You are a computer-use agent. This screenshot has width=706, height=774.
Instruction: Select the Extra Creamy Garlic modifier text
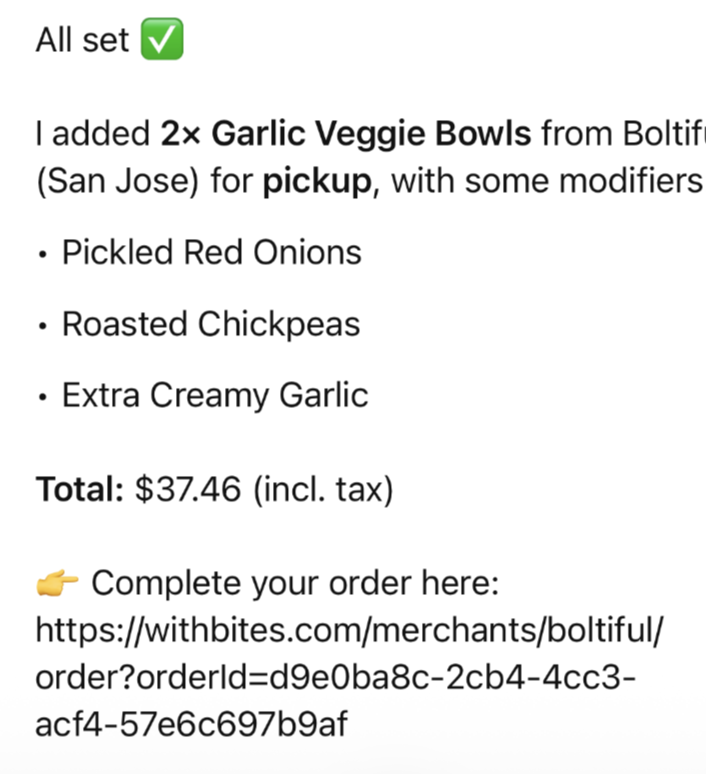[215, 395]
